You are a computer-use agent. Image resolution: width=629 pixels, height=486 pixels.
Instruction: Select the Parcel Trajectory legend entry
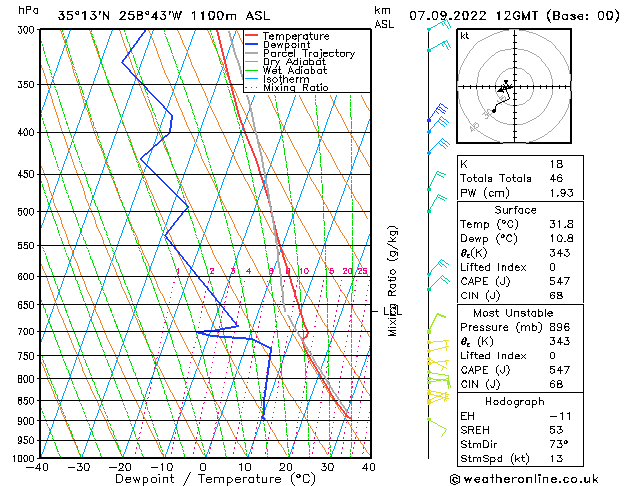coord(309,53)
